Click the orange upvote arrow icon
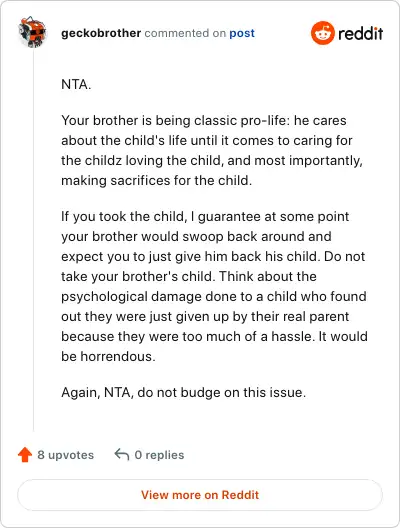The image size is (400, 528). [25, 455]
